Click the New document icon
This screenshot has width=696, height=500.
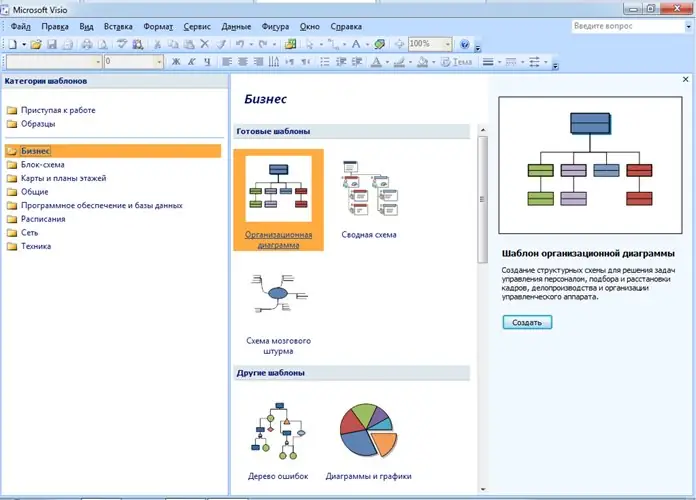point(13,44)
